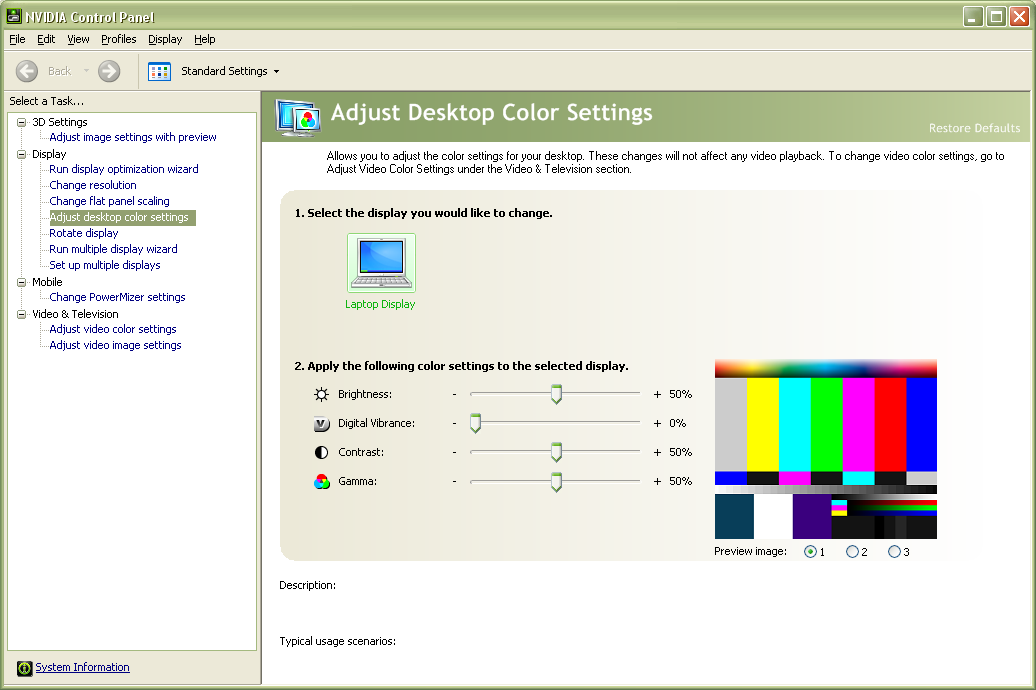
Task: Click the Contrast half-circle icon
Action: point(321,453)
